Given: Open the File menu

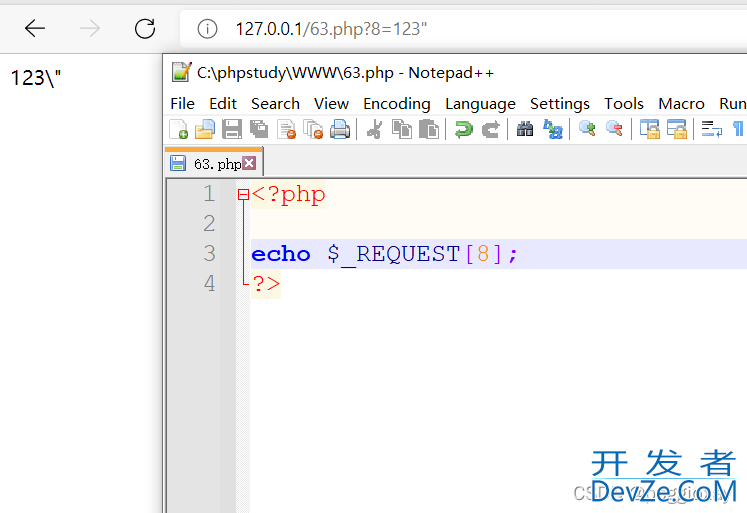Looking at the screenshot, I should click(x=182, y=103).
